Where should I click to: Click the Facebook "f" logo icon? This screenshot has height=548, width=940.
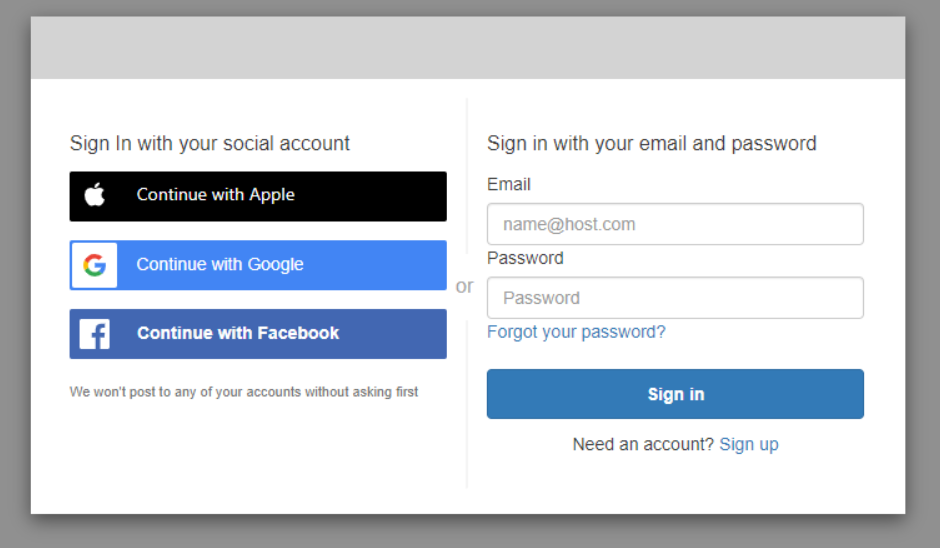click(x=95, y=334)
